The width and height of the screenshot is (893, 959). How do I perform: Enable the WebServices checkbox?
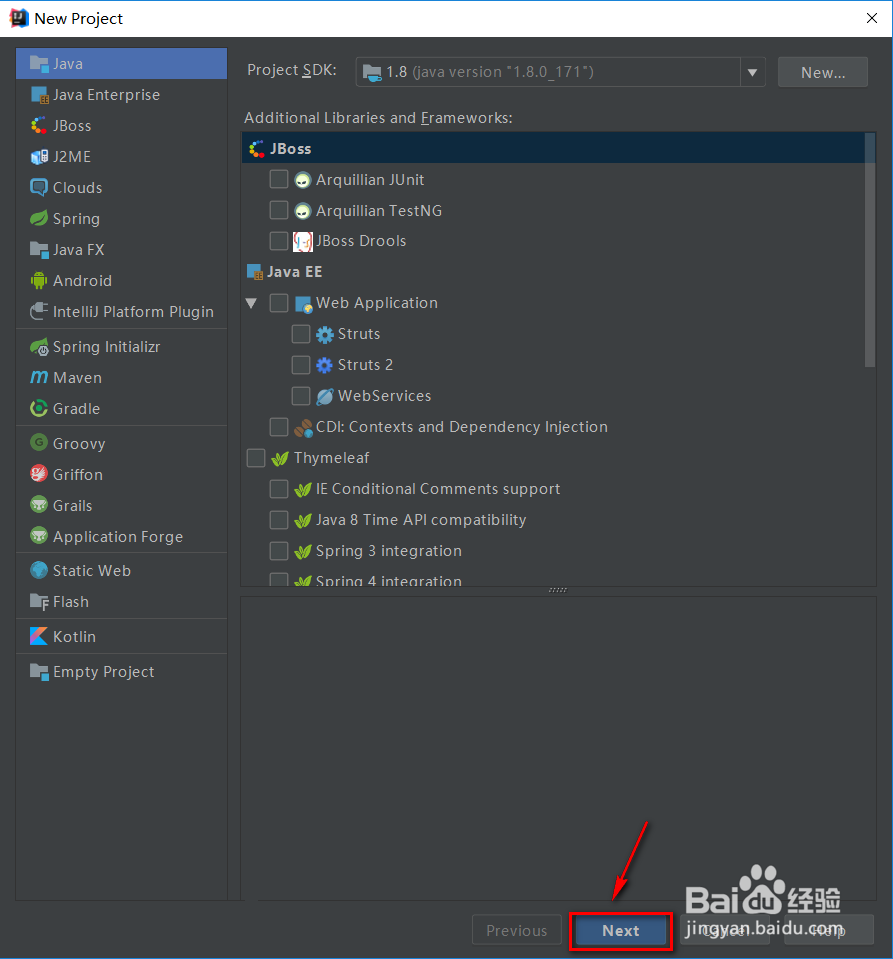click(301, 396)
